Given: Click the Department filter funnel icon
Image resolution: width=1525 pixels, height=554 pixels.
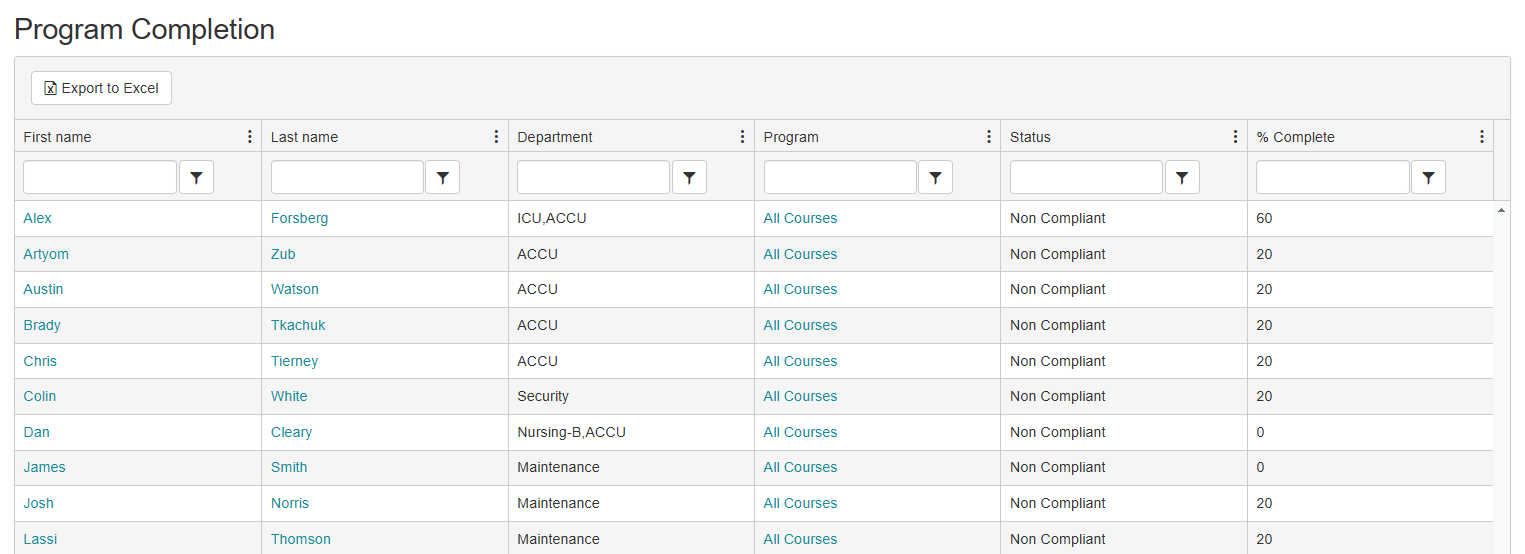Looking at the screenshot, I should (x=689, y=177).
